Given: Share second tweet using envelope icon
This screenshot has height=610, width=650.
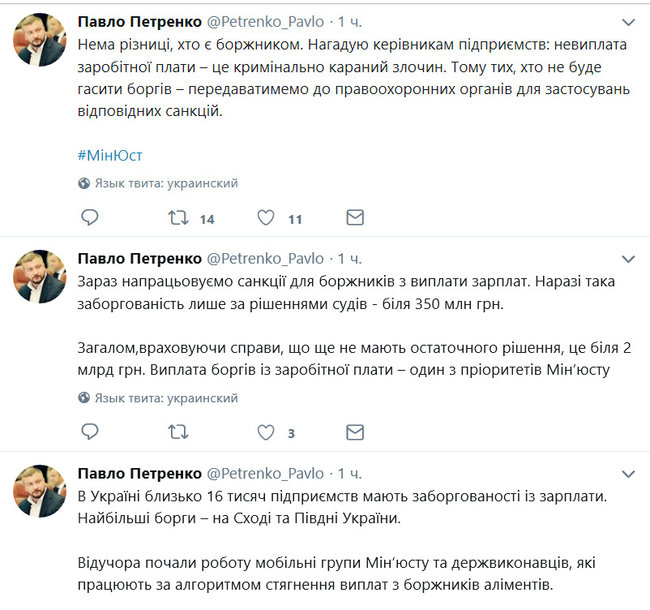Looking at the screenshot, I should tap(354, 432).
